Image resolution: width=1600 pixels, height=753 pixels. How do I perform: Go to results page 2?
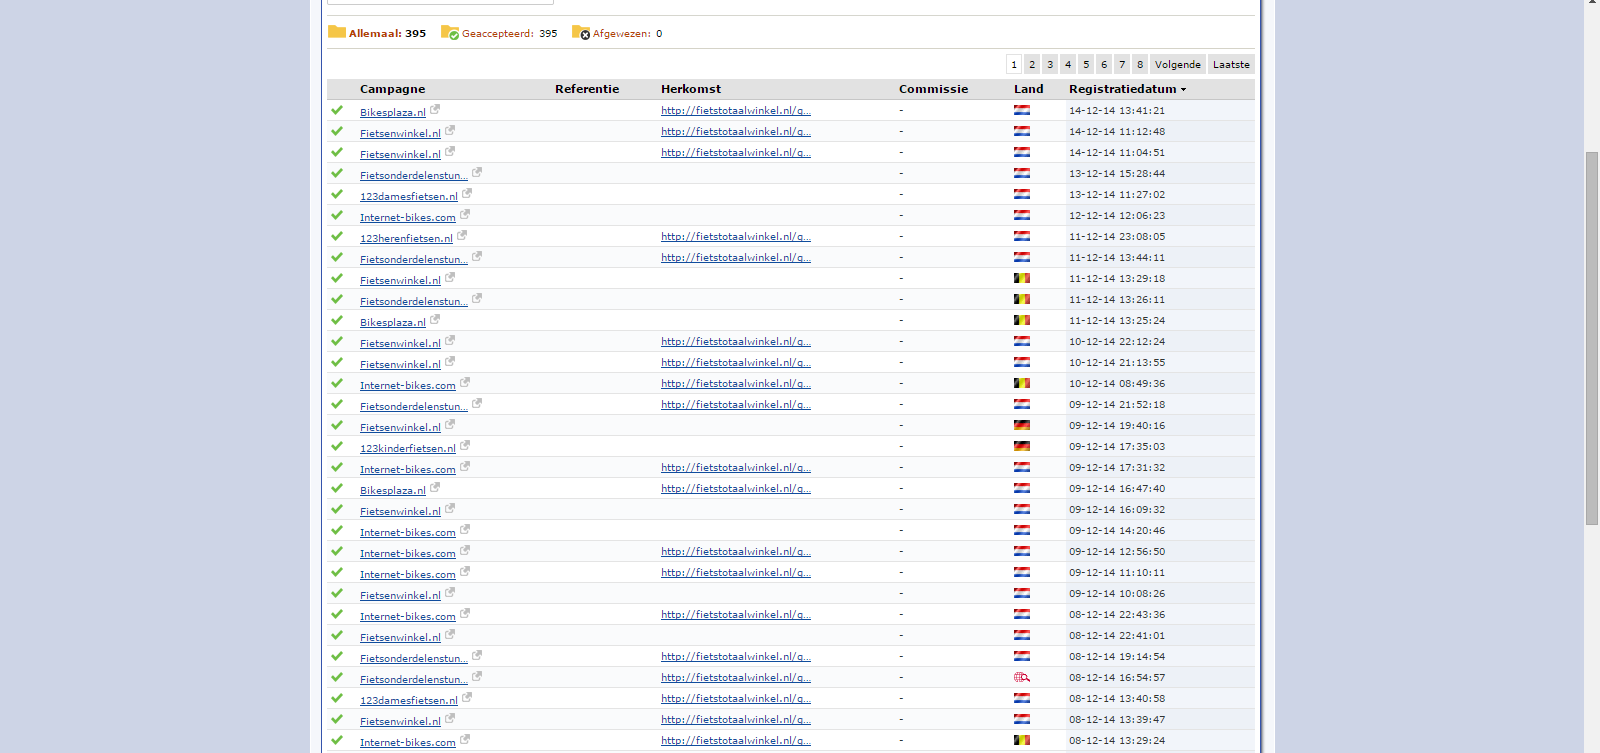(1032, 64)
